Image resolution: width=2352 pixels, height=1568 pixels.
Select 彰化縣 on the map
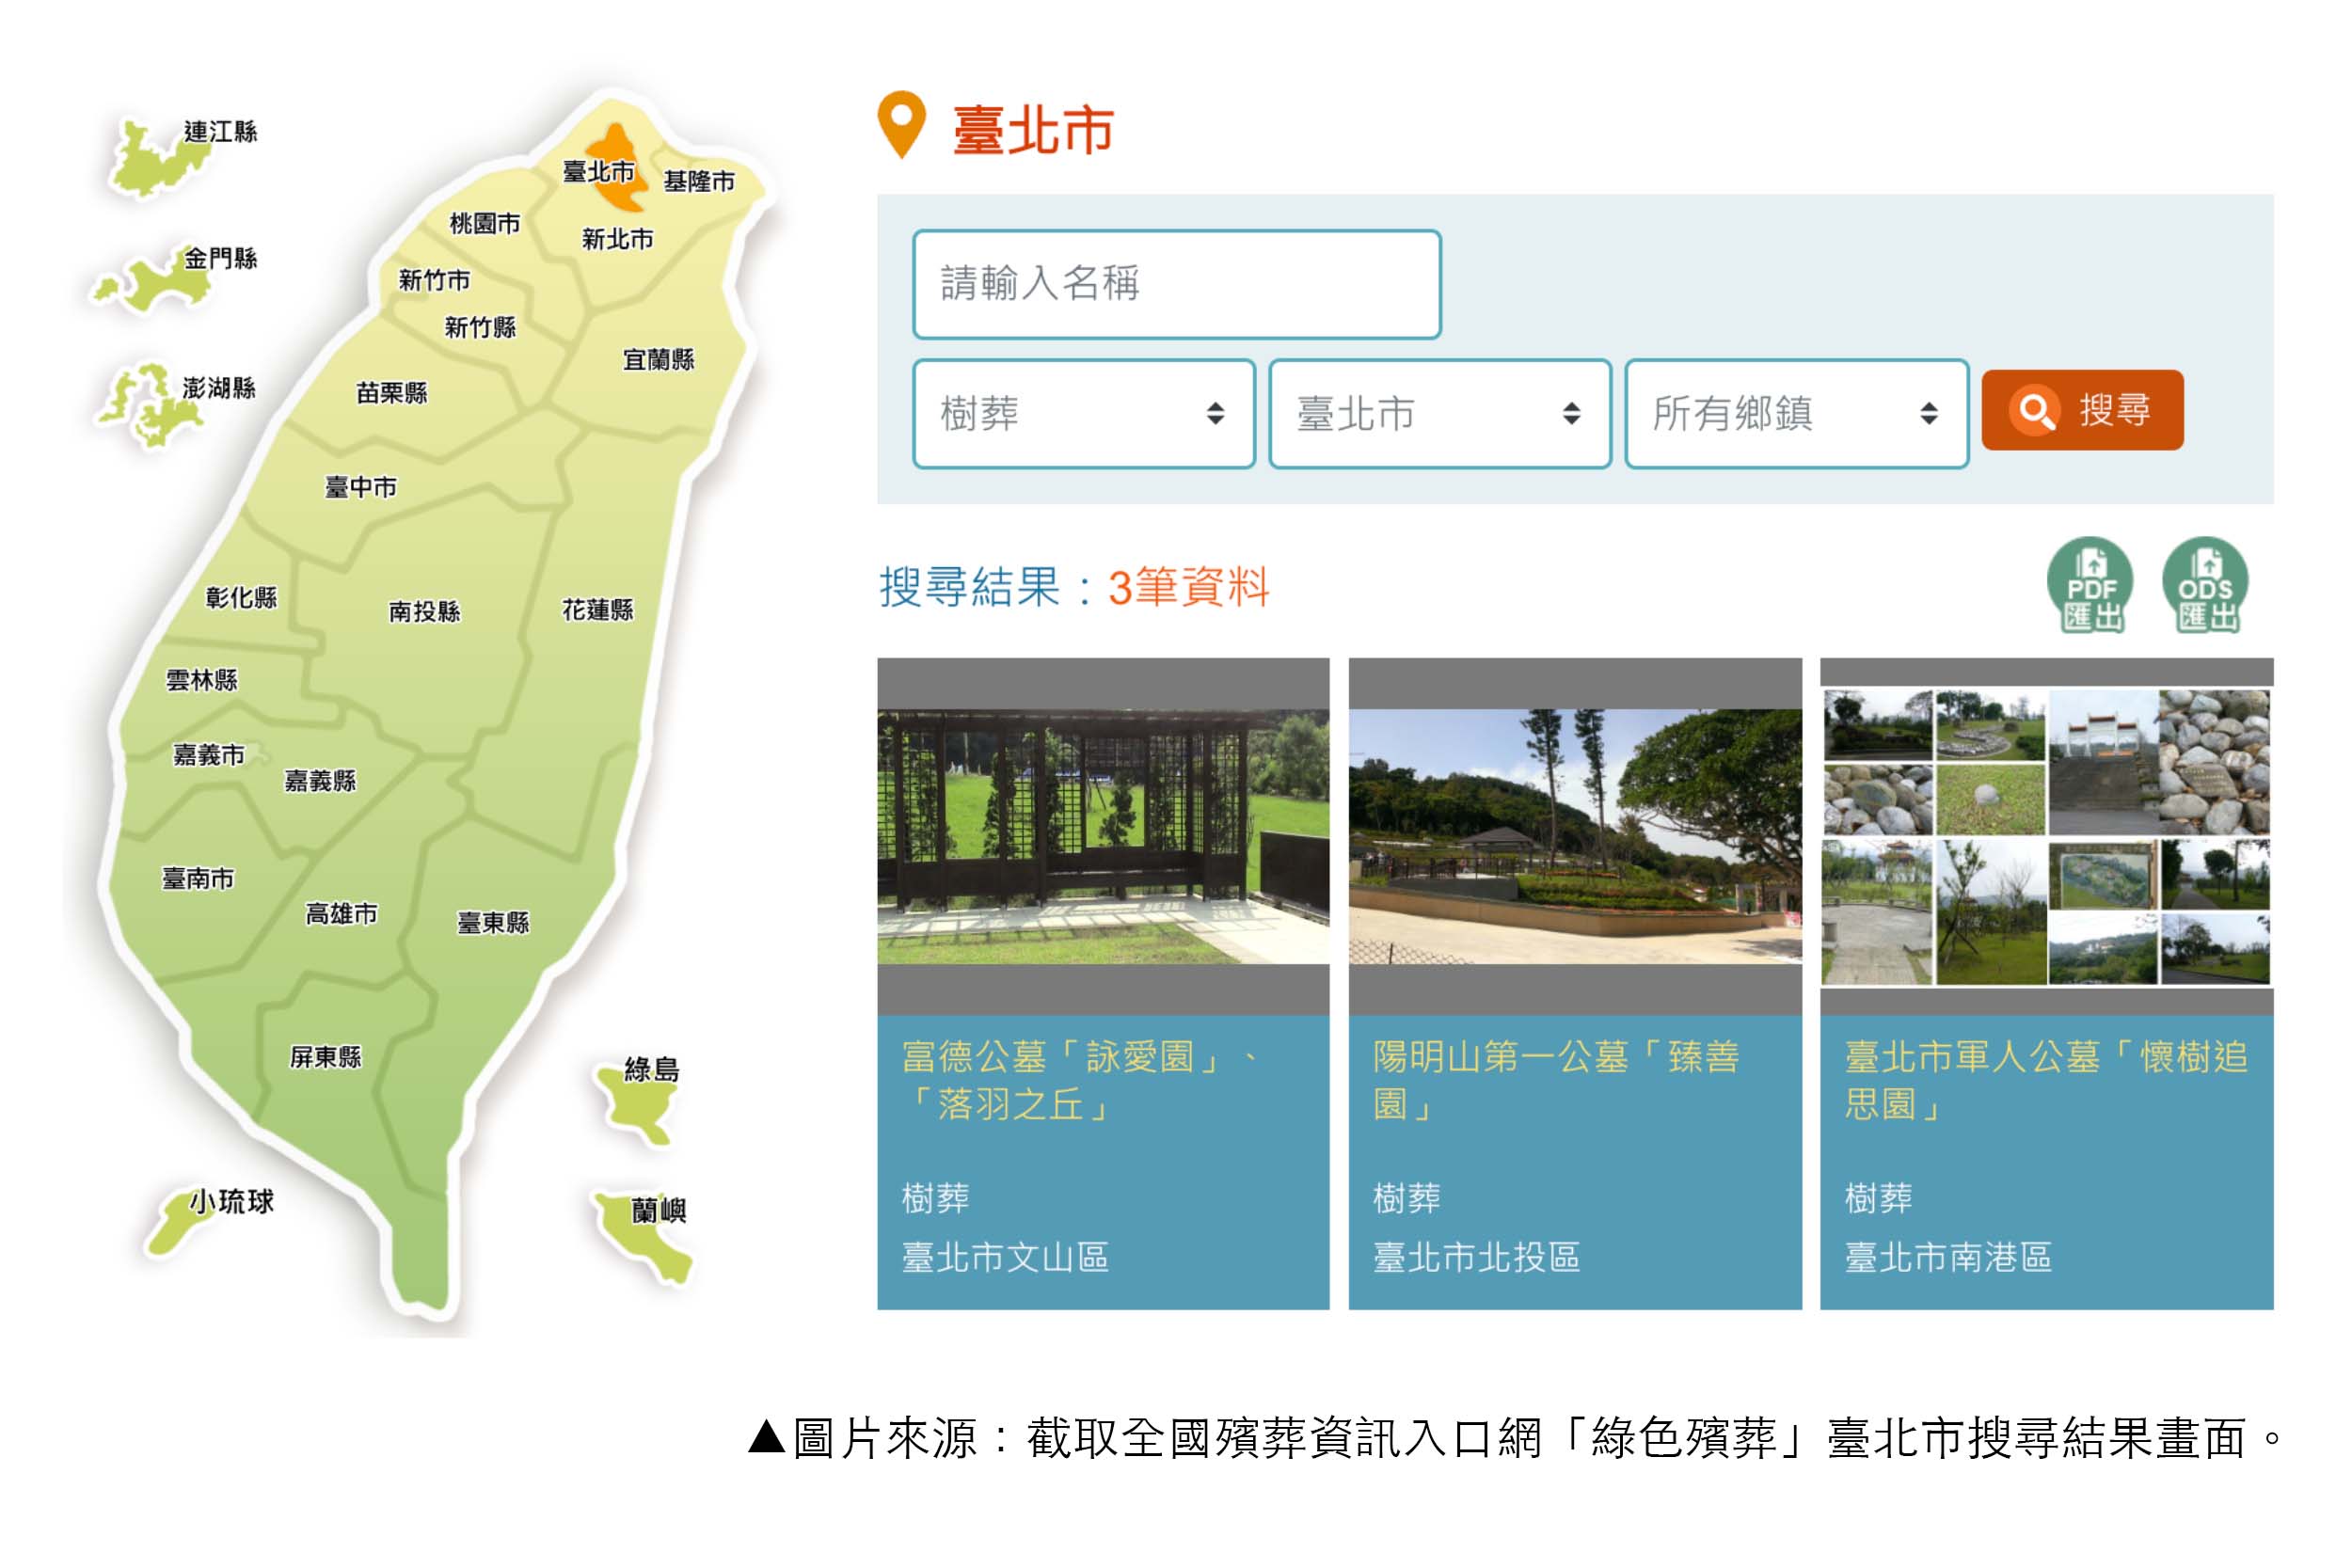coord(241,597)
